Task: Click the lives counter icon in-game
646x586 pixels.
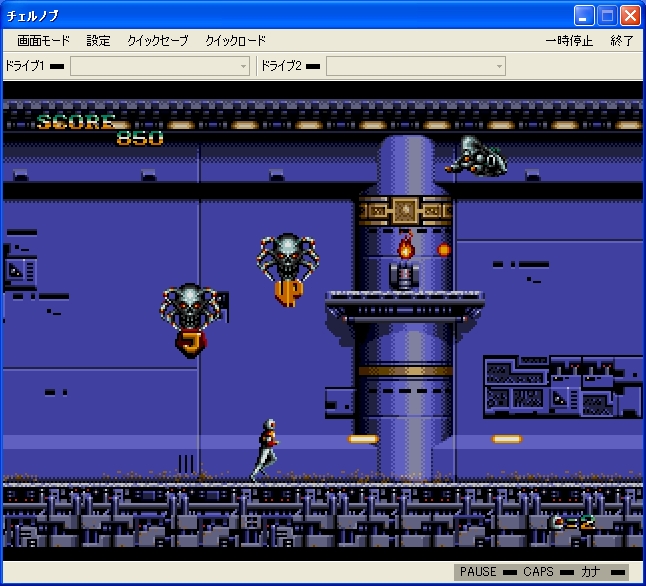Action: click(571, 521)
